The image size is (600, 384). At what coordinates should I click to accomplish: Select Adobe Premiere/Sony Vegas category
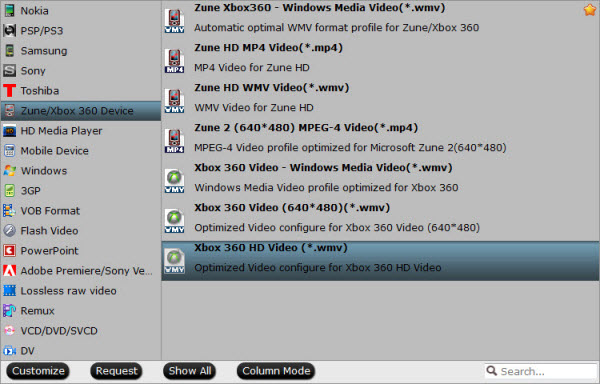pos(81,270)
